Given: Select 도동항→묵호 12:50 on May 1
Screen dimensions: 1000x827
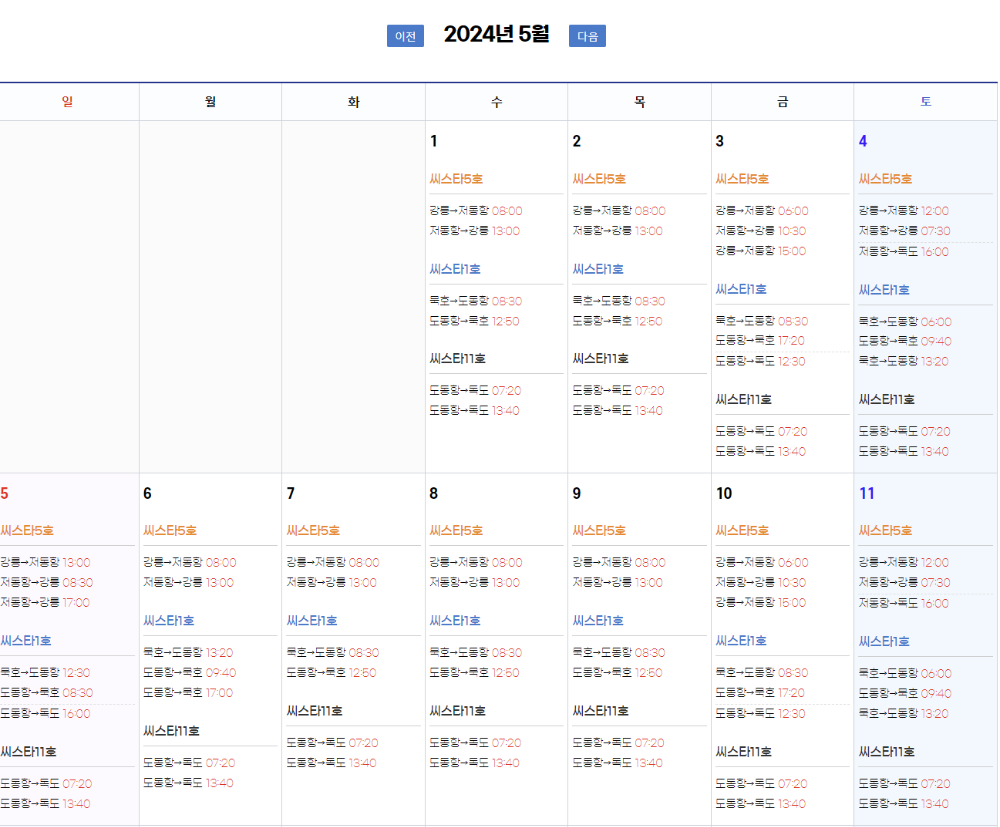Looking at the screenshot, I should pos(474,321).
